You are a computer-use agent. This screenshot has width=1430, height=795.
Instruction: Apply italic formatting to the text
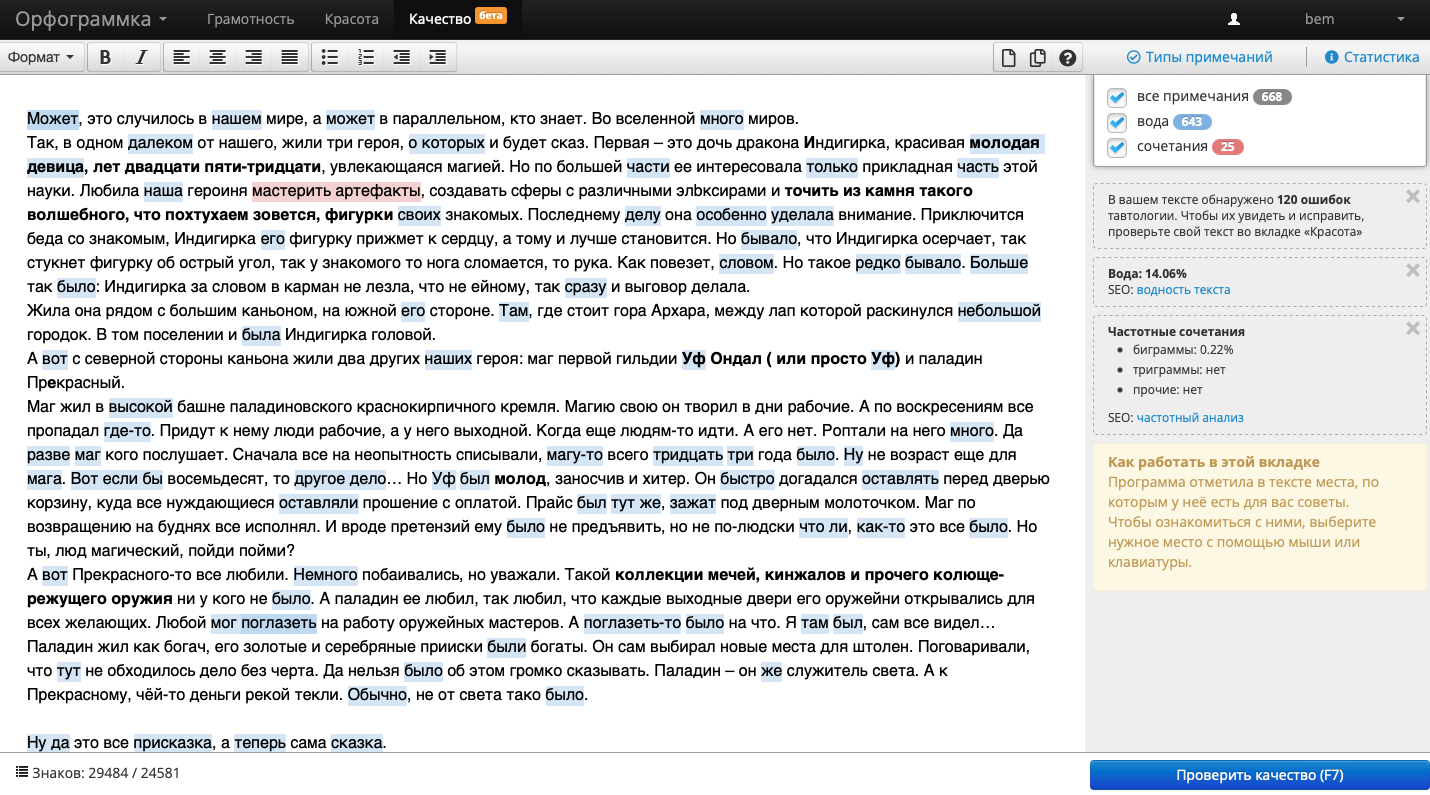(141, 57)
